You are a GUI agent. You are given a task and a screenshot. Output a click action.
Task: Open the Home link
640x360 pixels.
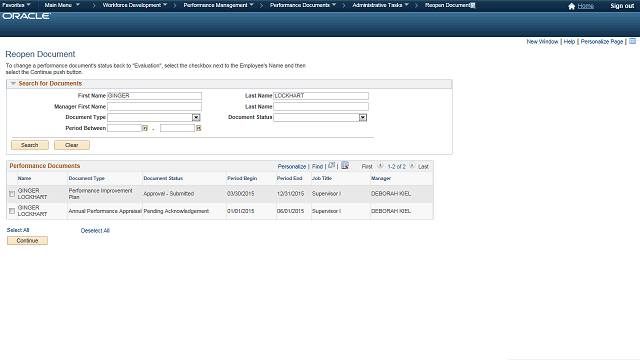tap(586, 6)
